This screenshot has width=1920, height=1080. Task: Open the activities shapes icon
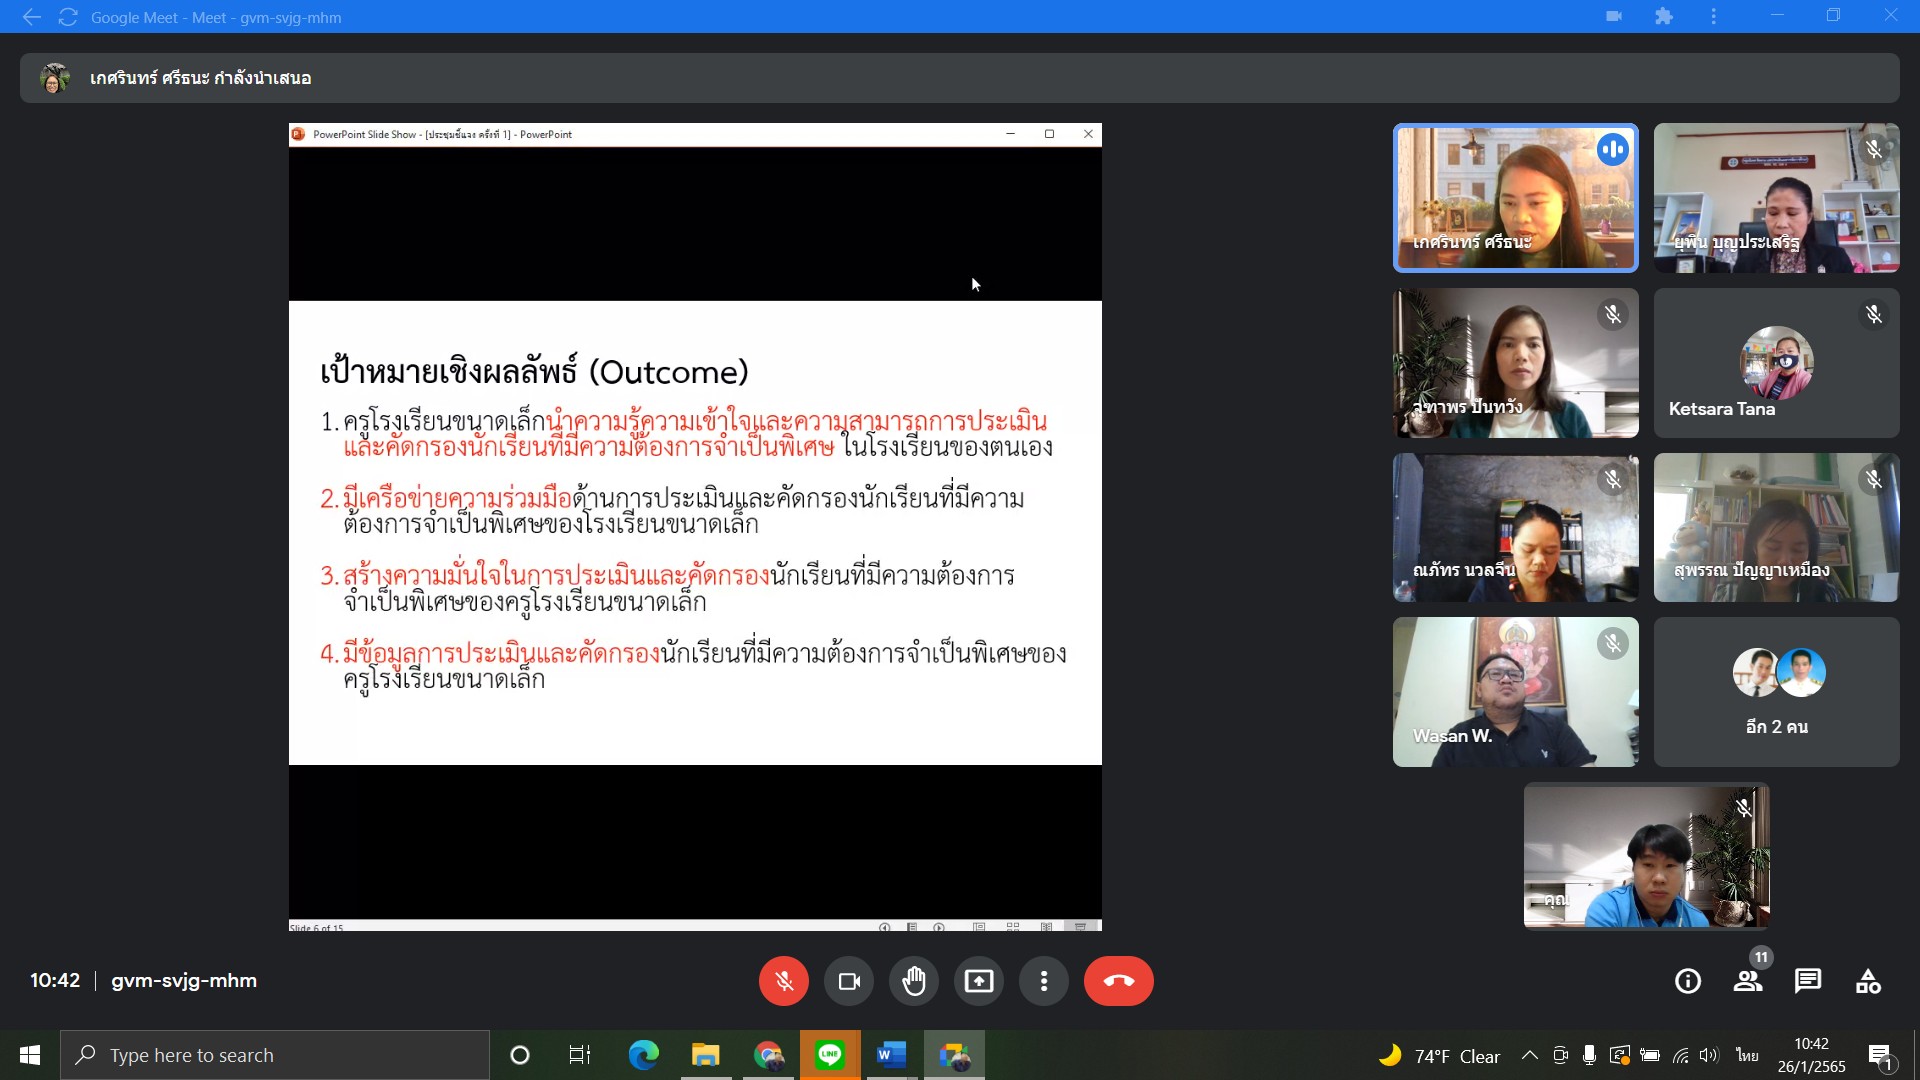[x=1868, y=981]
